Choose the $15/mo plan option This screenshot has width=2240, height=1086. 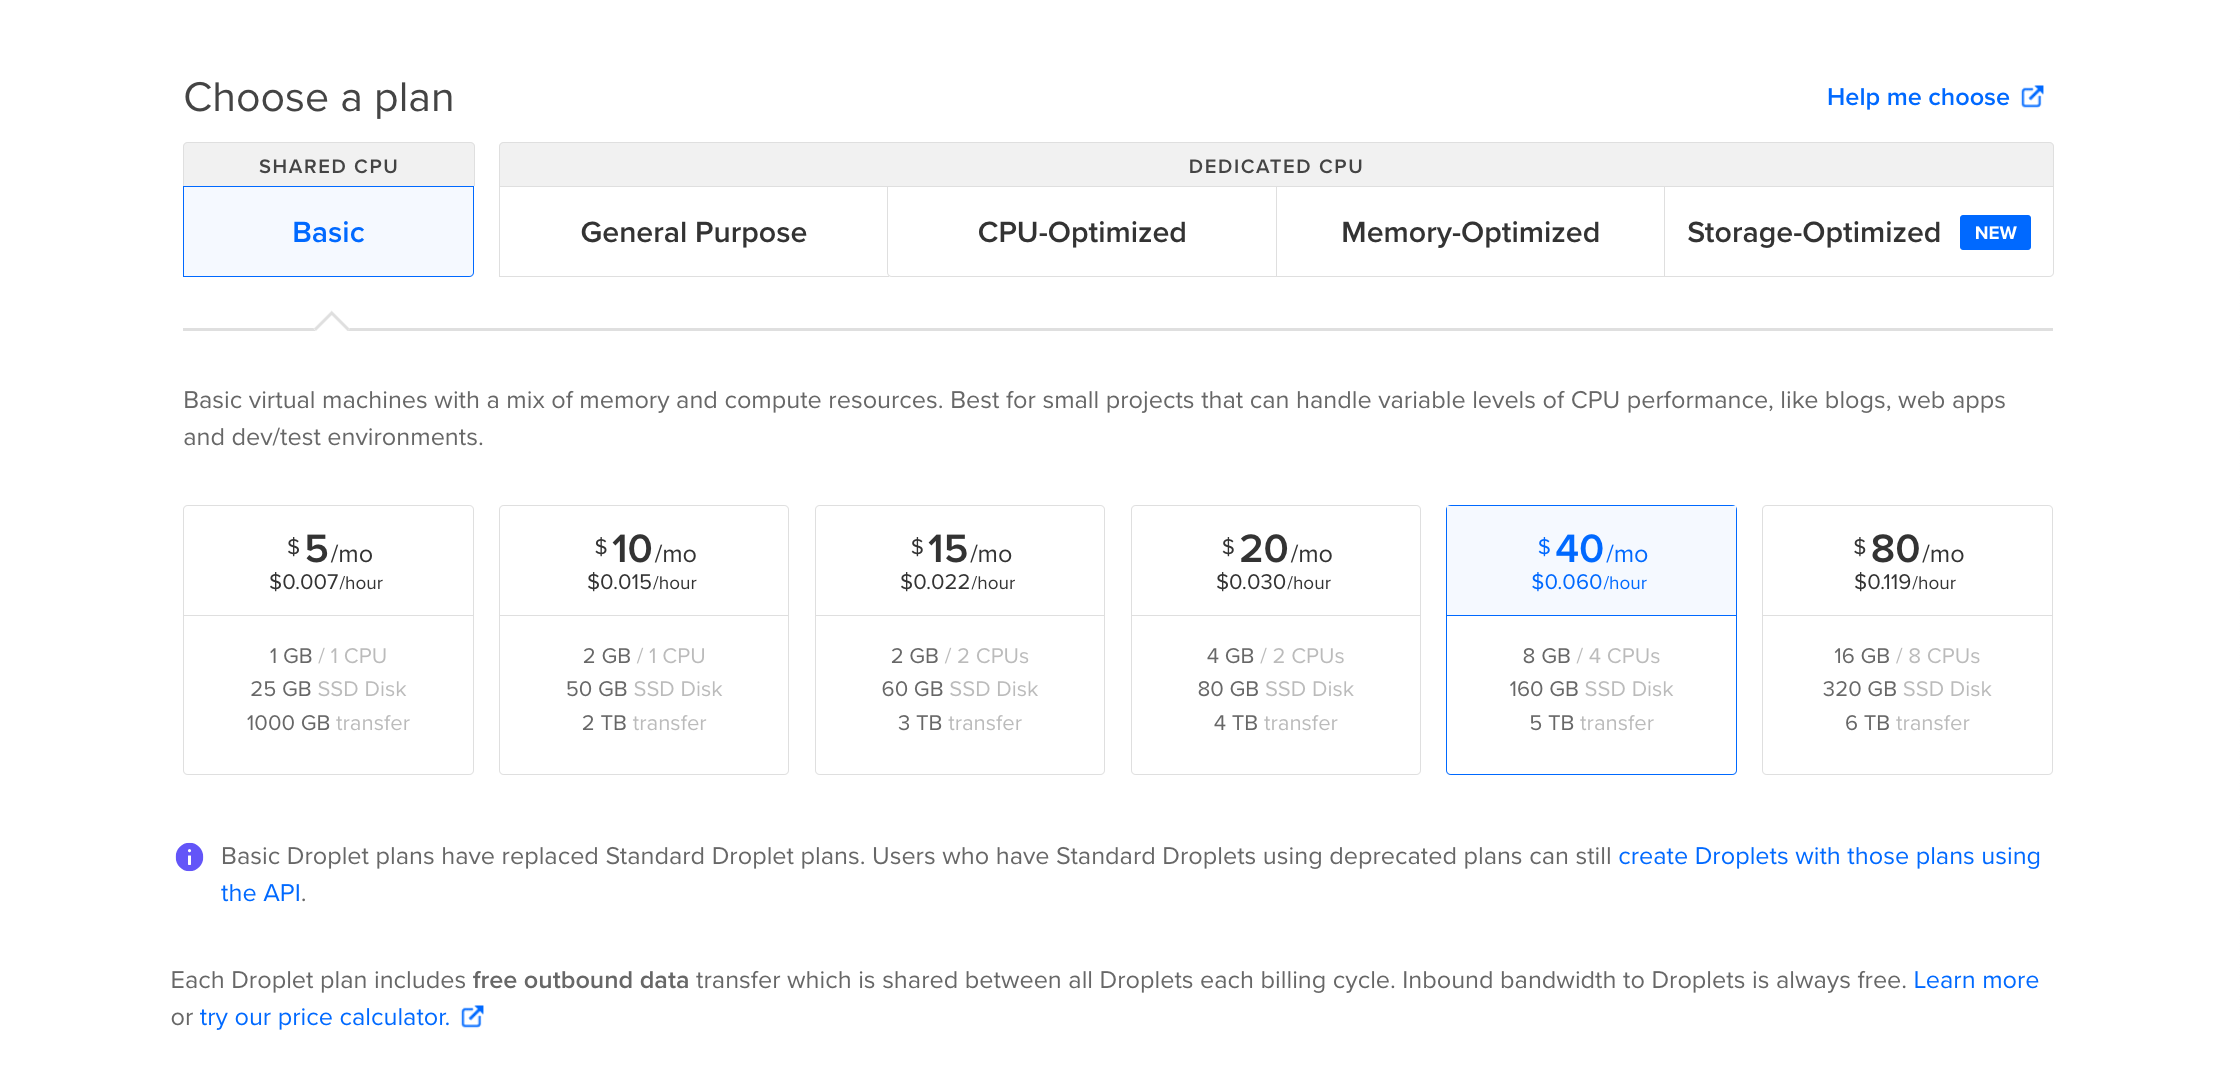(x=960, y=640)
